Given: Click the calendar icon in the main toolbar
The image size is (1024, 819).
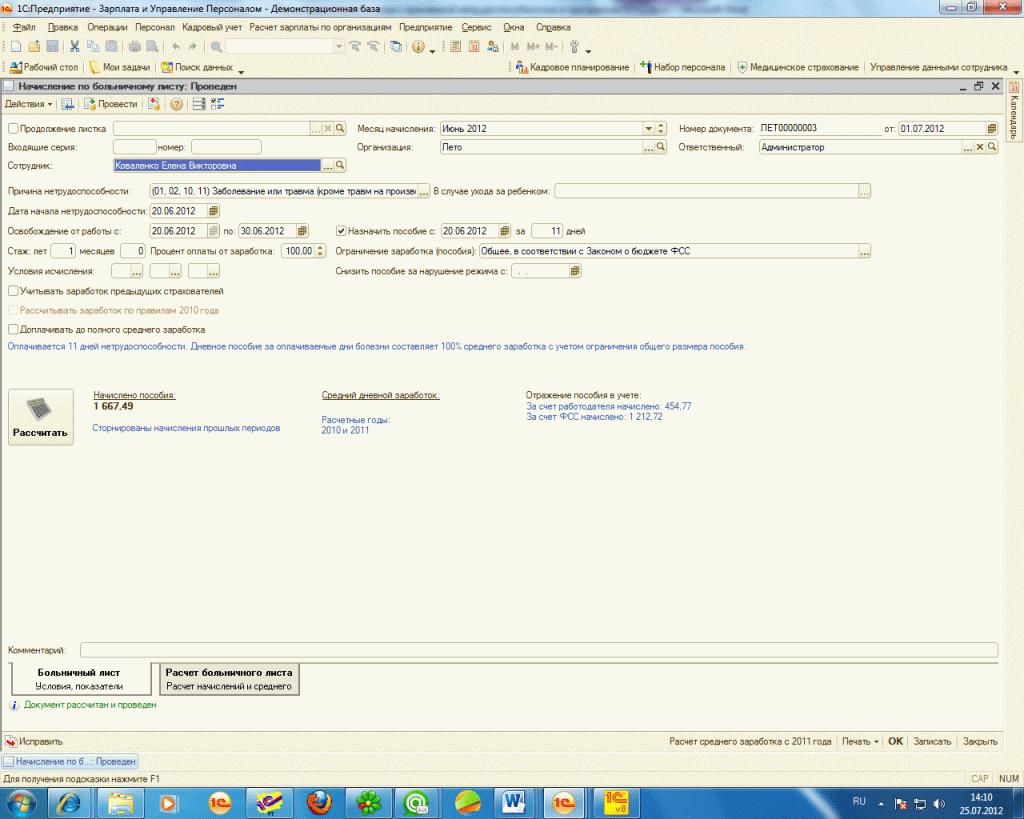Looking at the screenshot, I should (474, 47).
